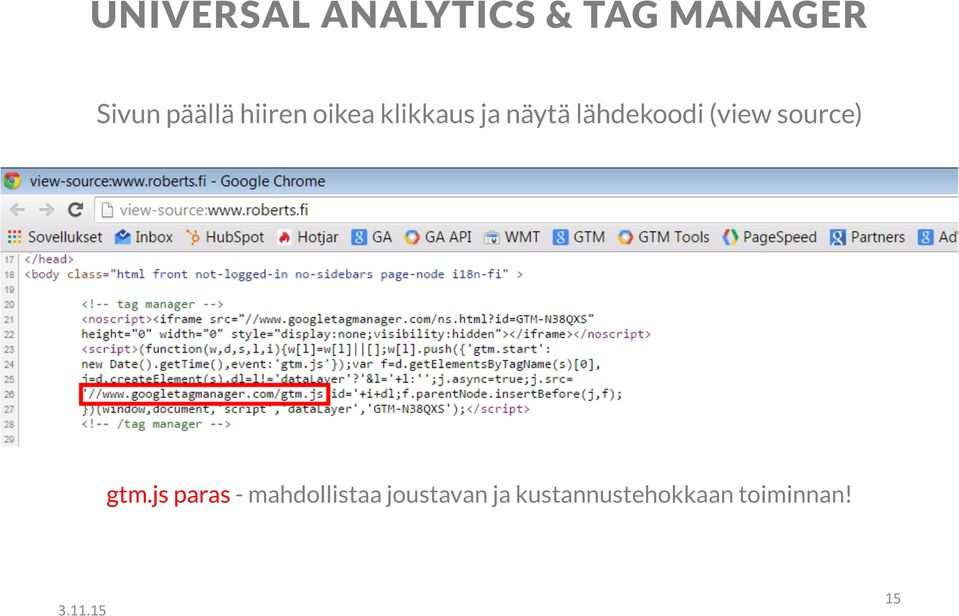
Task: Open the Hotjar bookmark
Action: pos(308,237)
